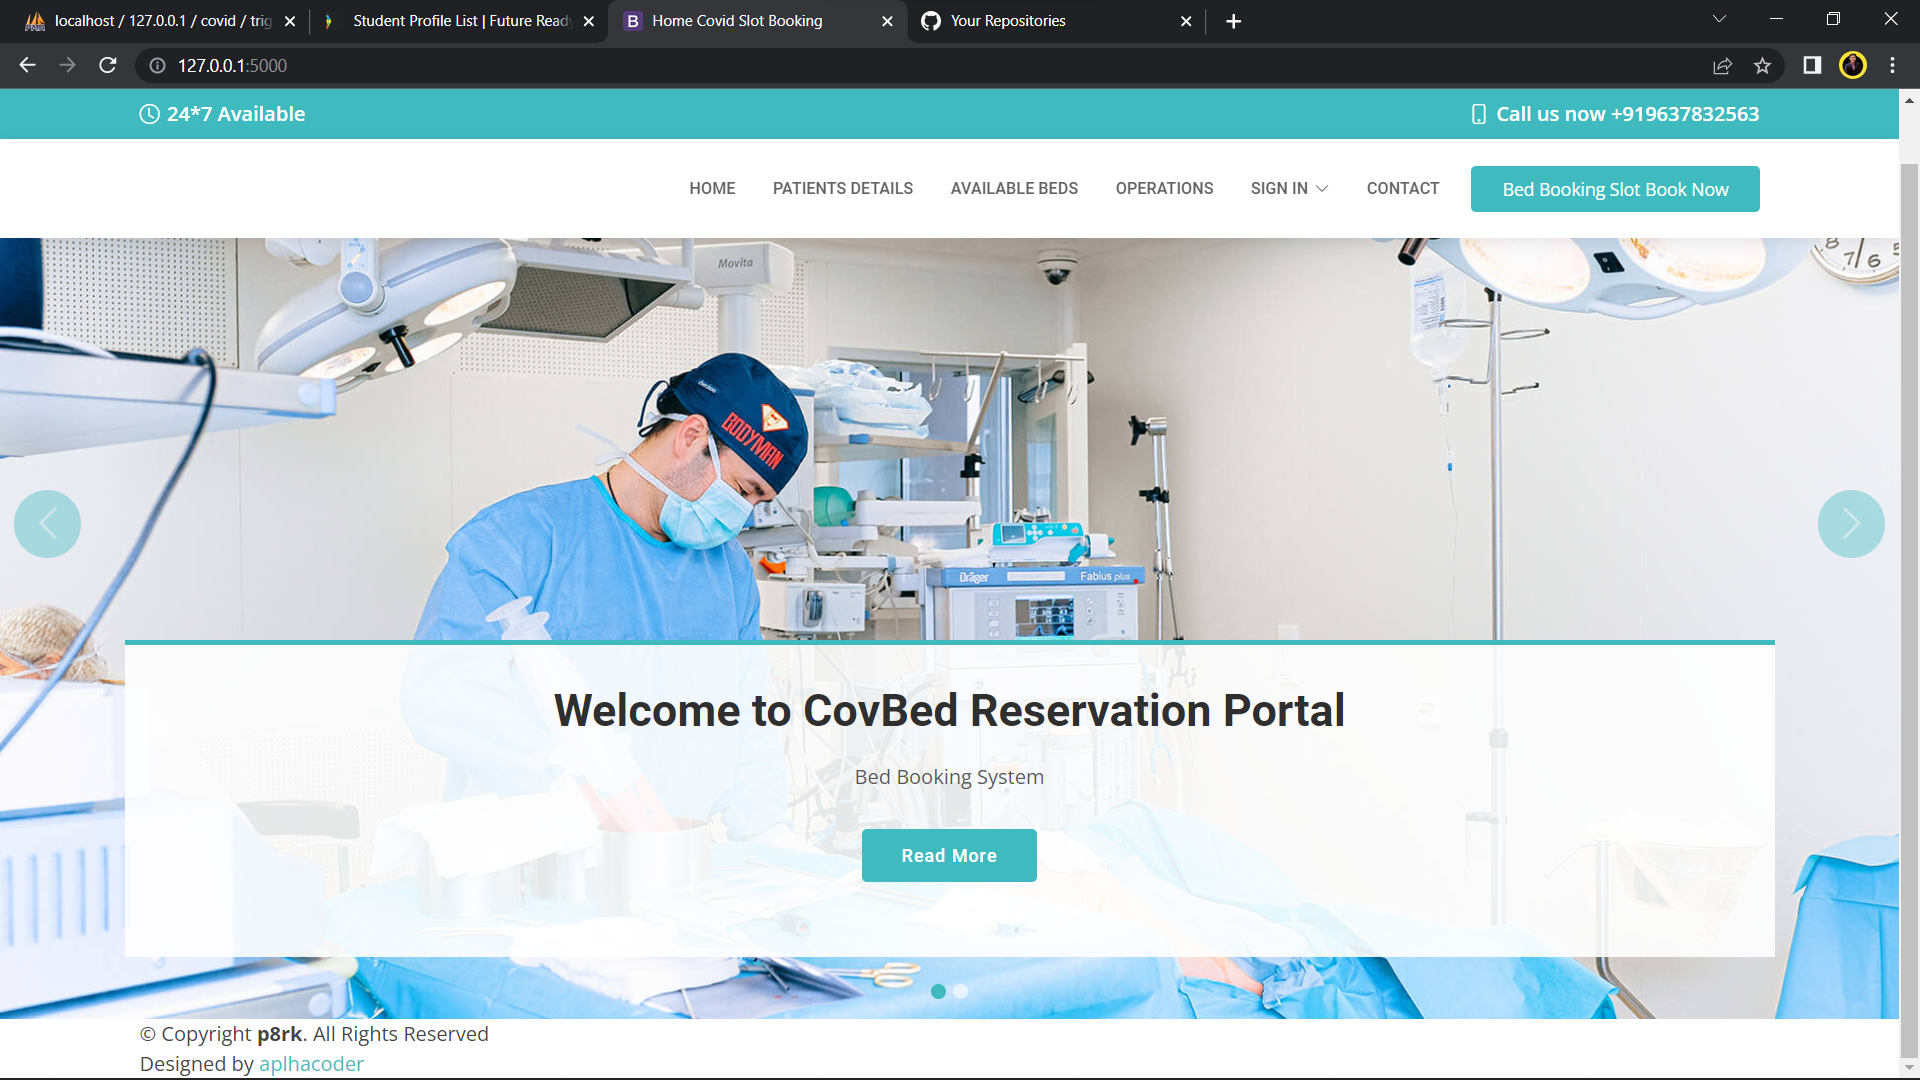Viewport: 1920px width, 1080px height.
Task: Open the Chrome profile avatar
Action: tap(1853, 65)
